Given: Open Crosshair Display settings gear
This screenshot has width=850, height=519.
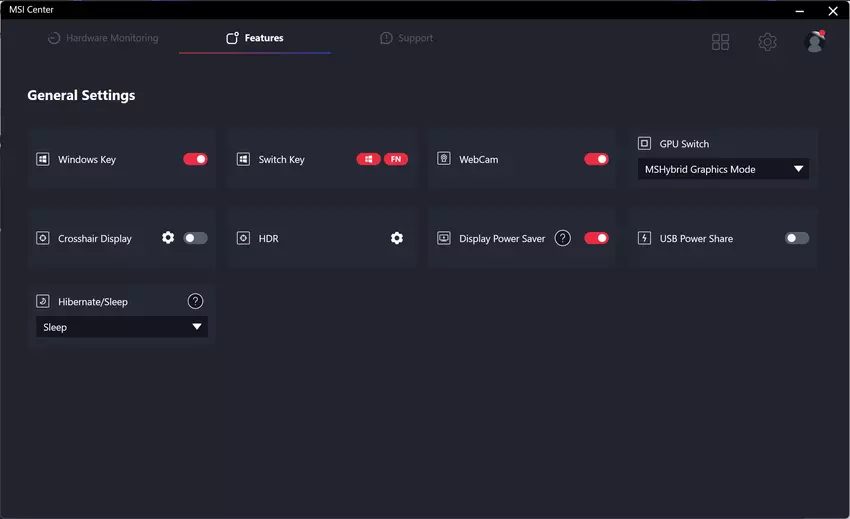Looking at the screenshot, I should [x=168, y=238].
